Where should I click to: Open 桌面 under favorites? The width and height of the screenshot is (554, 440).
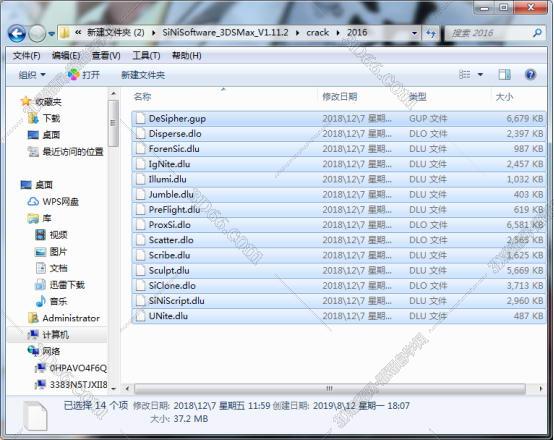44,135
